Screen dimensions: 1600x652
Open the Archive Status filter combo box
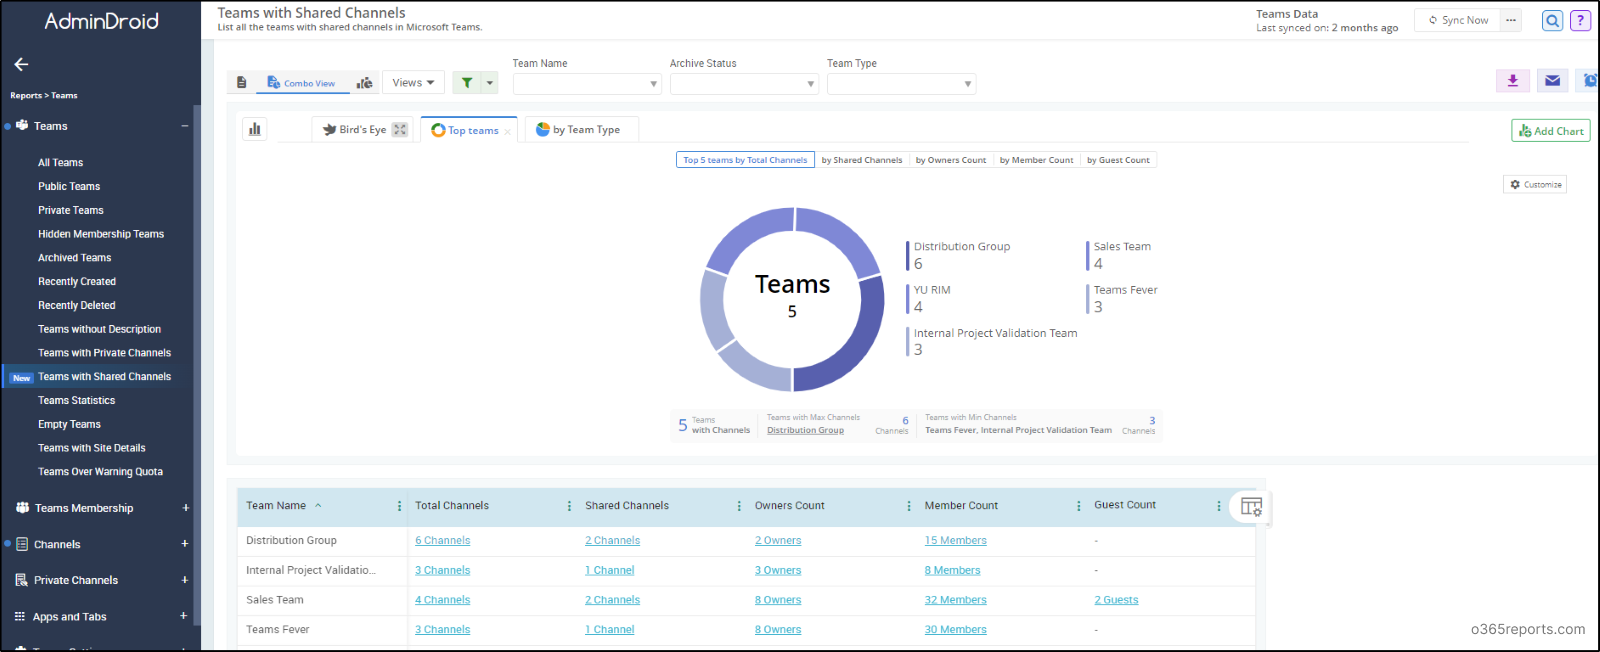744,84
